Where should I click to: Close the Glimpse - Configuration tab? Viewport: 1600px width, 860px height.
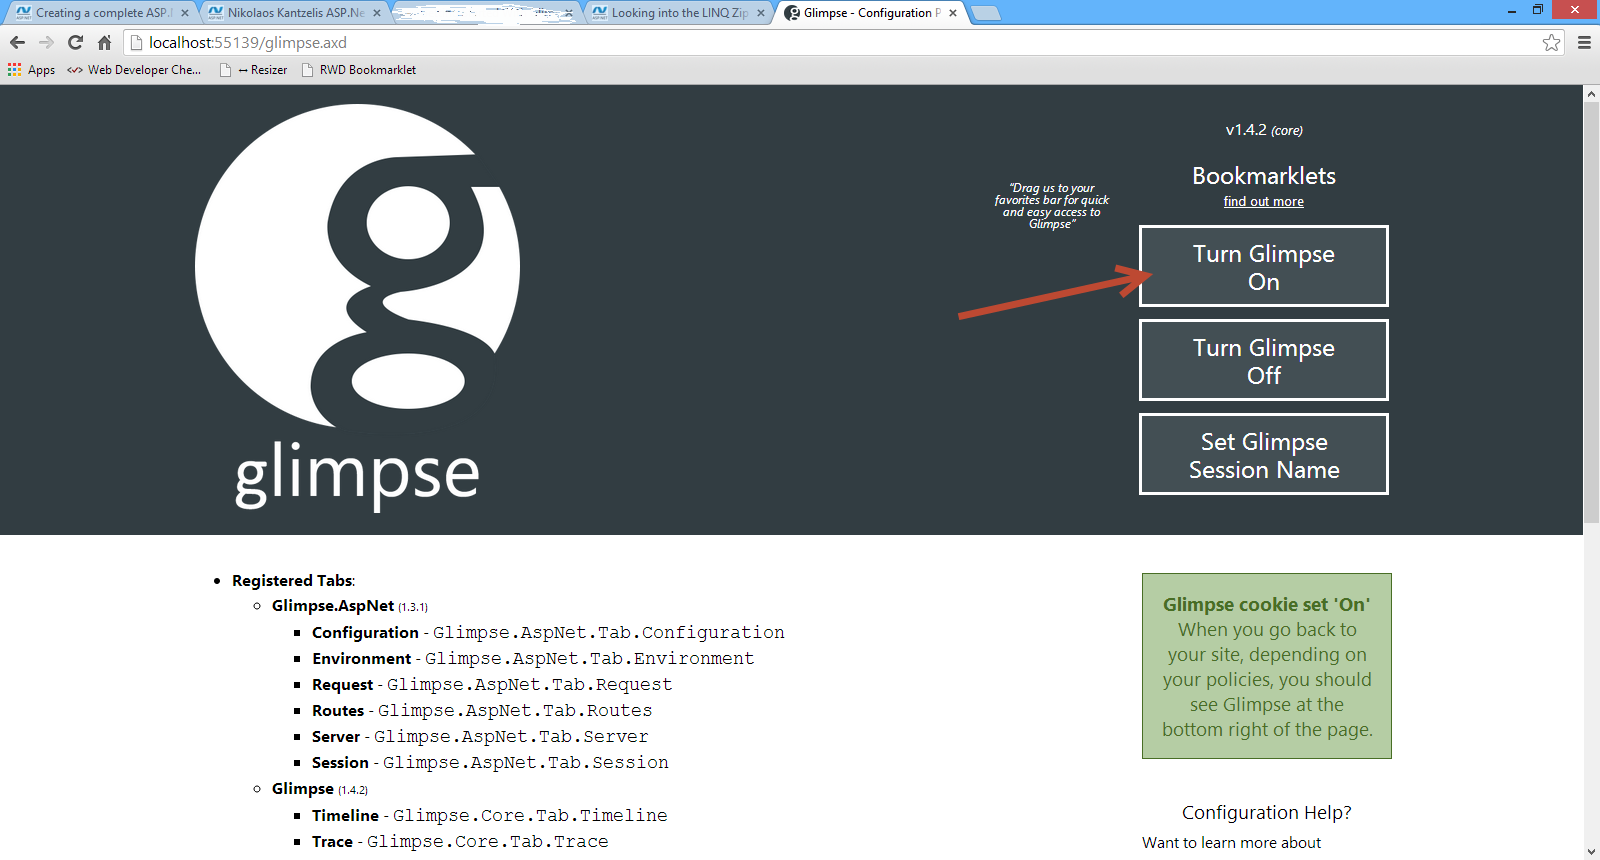pyautogui.click(x=953, y=13)
